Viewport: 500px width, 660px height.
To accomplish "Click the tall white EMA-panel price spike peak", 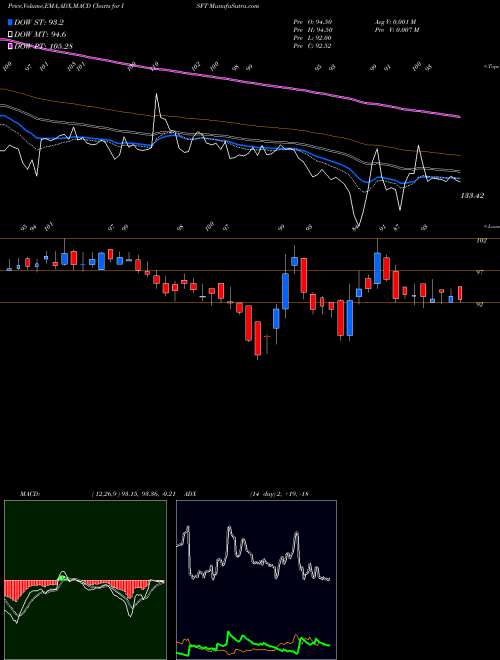I will click(156, 94).
